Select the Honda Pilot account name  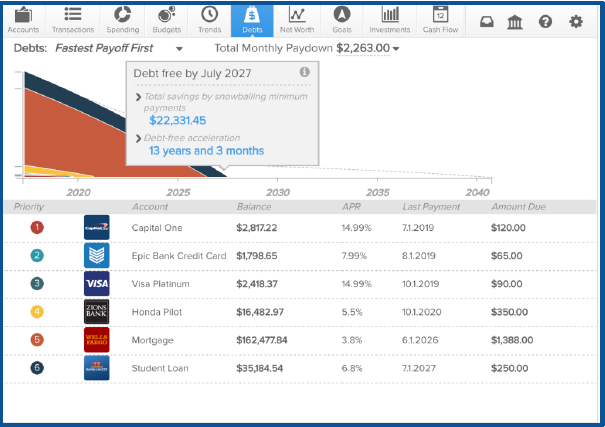[x=157, y=312]
